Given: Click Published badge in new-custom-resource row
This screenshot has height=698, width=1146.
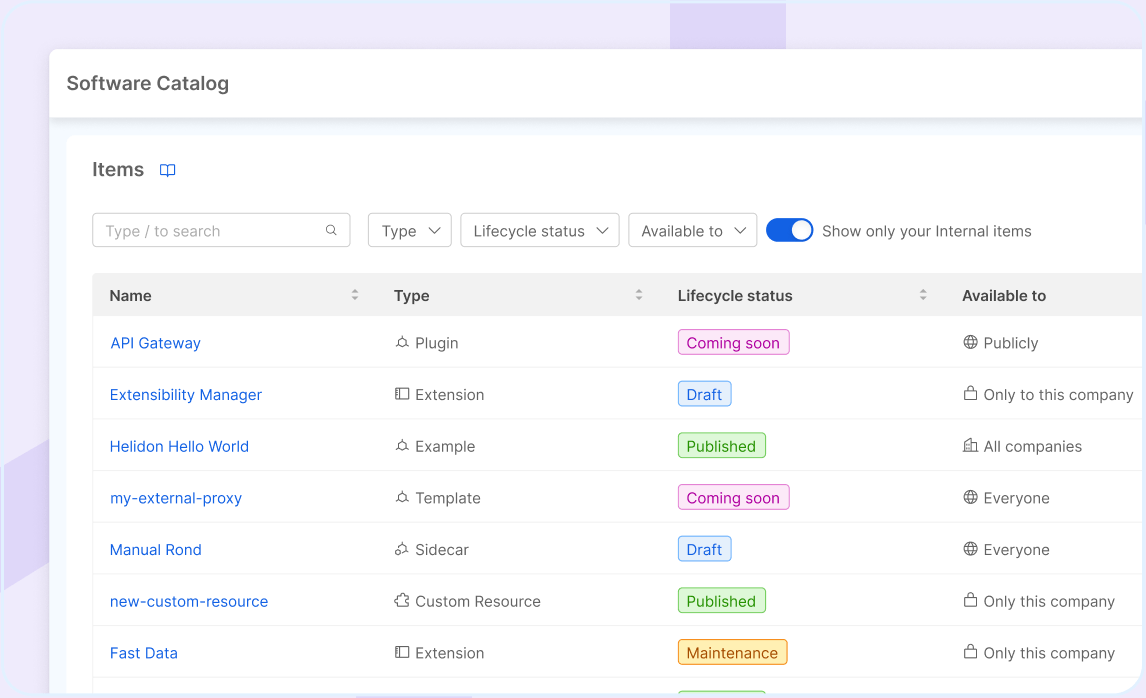Looking at the screenshot, I should coord(721,601).
